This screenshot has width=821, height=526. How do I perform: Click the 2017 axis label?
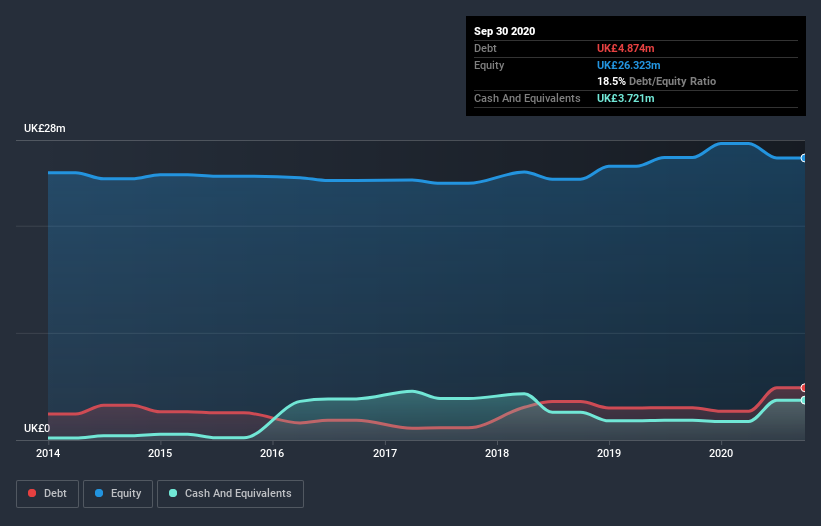point(385,453)
